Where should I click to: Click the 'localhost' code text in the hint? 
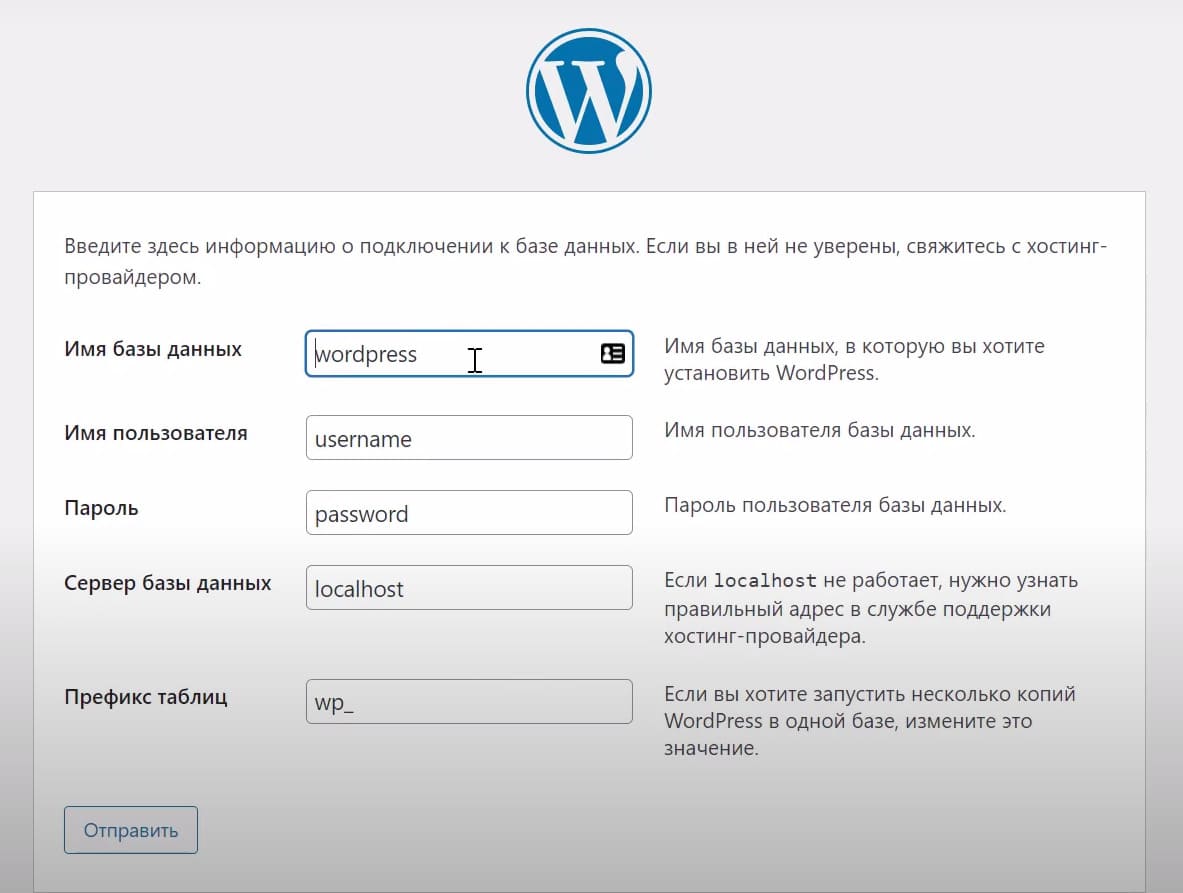[x=764, y=581]
